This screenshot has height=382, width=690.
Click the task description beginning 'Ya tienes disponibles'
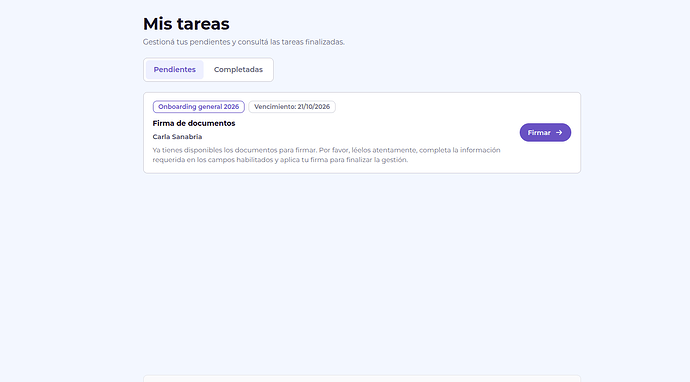327,155
